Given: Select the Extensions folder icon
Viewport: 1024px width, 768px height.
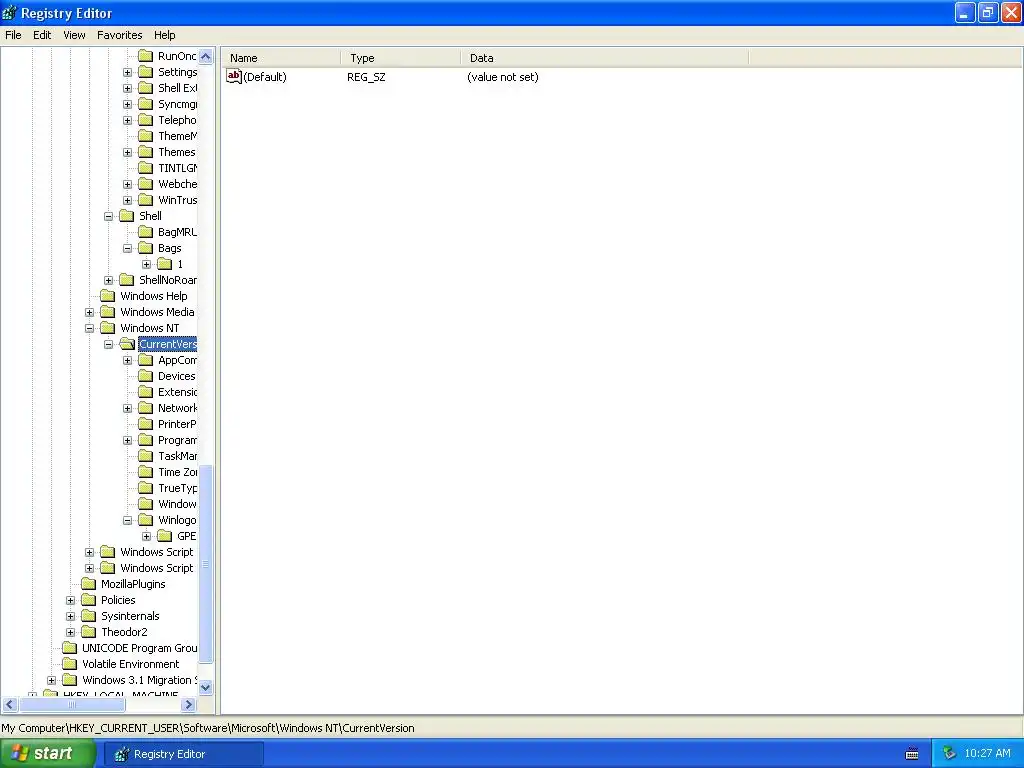Looking at the screenshot, I should pos(146,392).
